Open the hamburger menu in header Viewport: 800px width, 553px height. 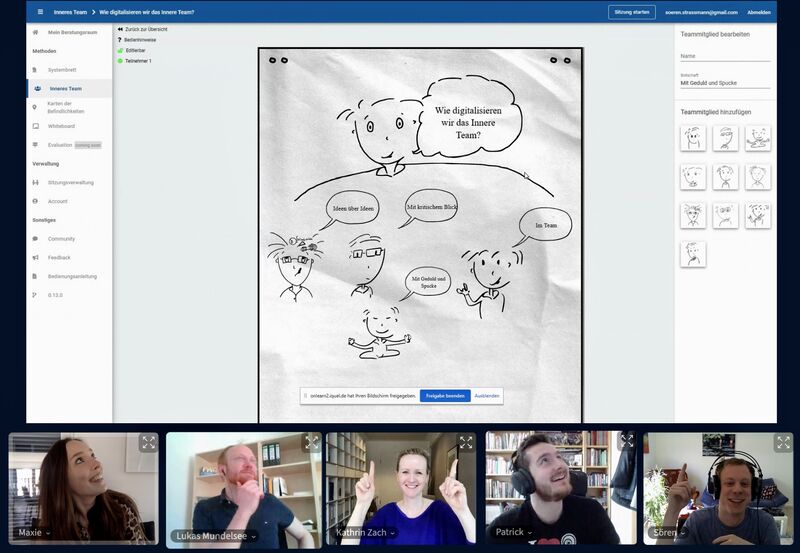40,12
